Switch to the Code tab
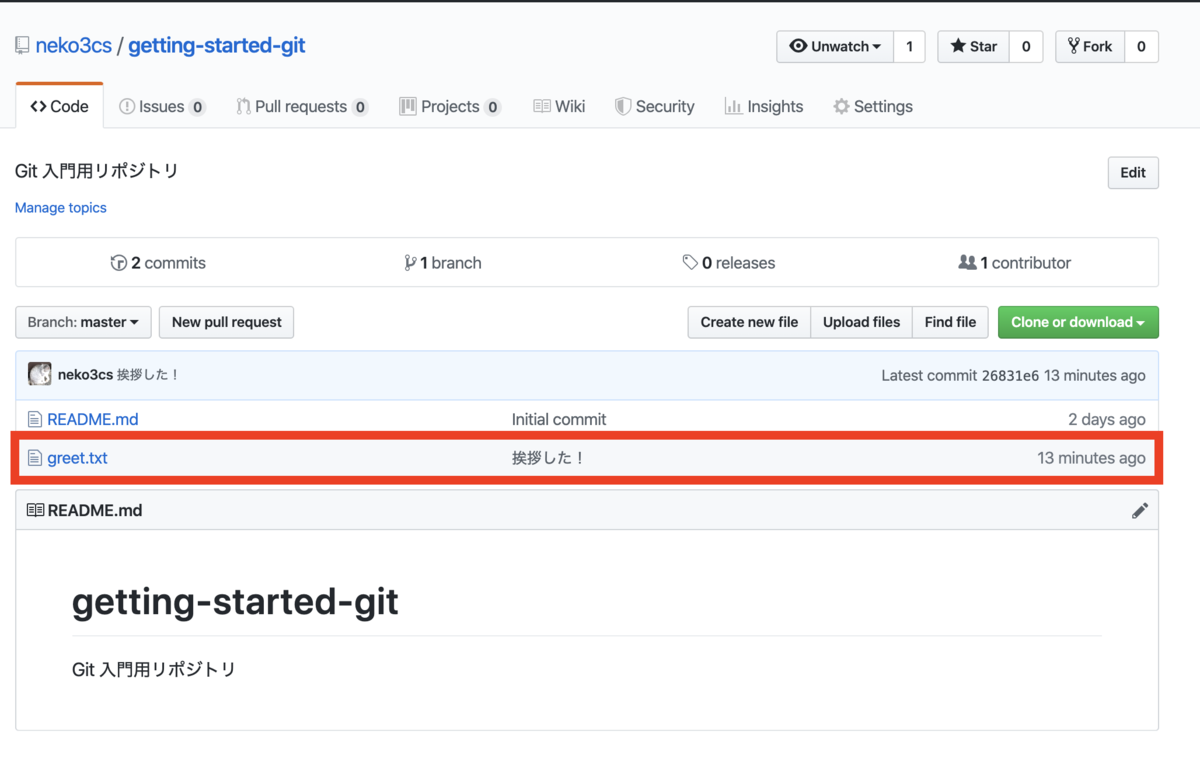The image size is (1200, 759). (x=59, y=106)
